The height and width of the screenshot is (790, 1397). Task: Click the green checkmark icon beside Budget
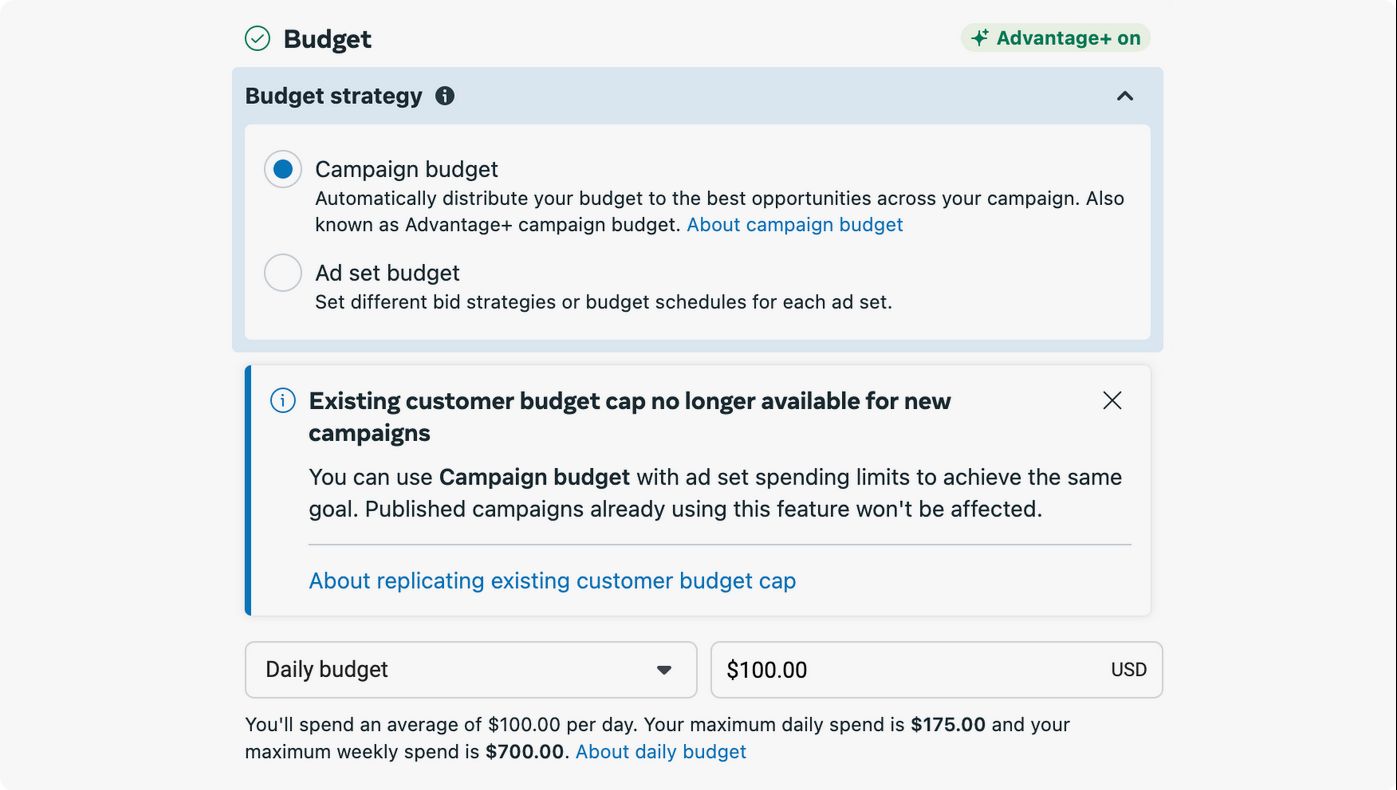click(x=257, y=39)
